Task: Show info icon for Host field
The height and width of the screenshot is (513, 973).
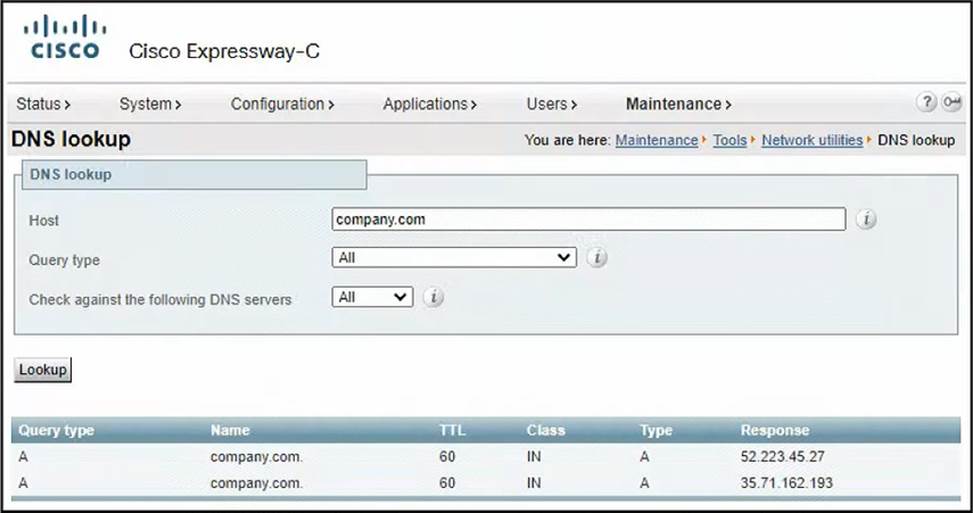Action: coord(866,219)
